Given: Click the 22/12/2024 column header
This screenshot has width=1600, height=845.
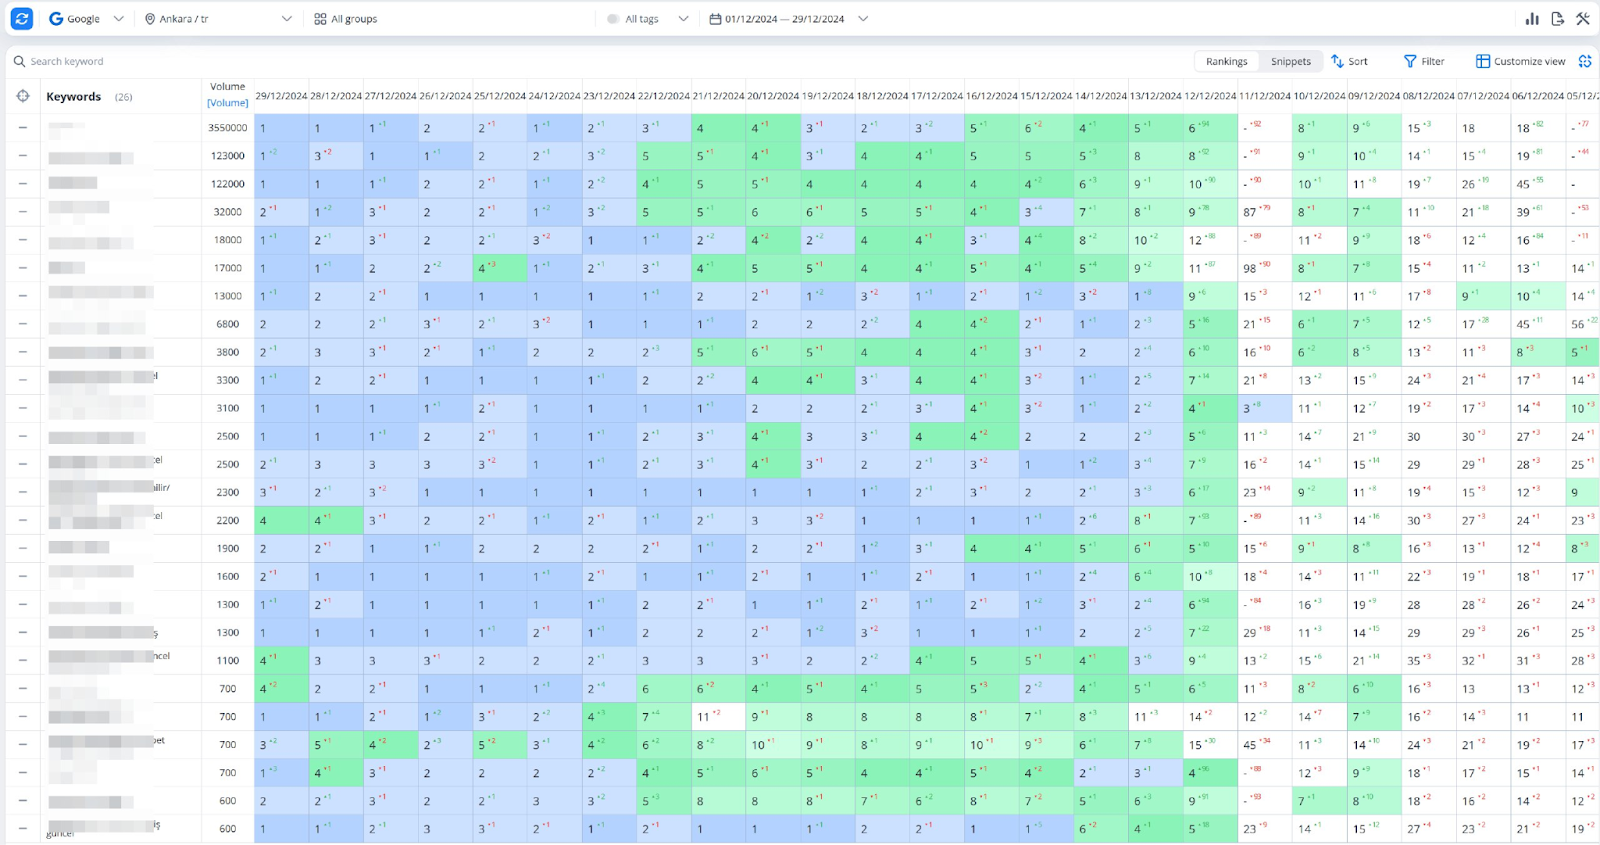Looking at the screenshot, I should pyautogui.click(x=664, y=96).
